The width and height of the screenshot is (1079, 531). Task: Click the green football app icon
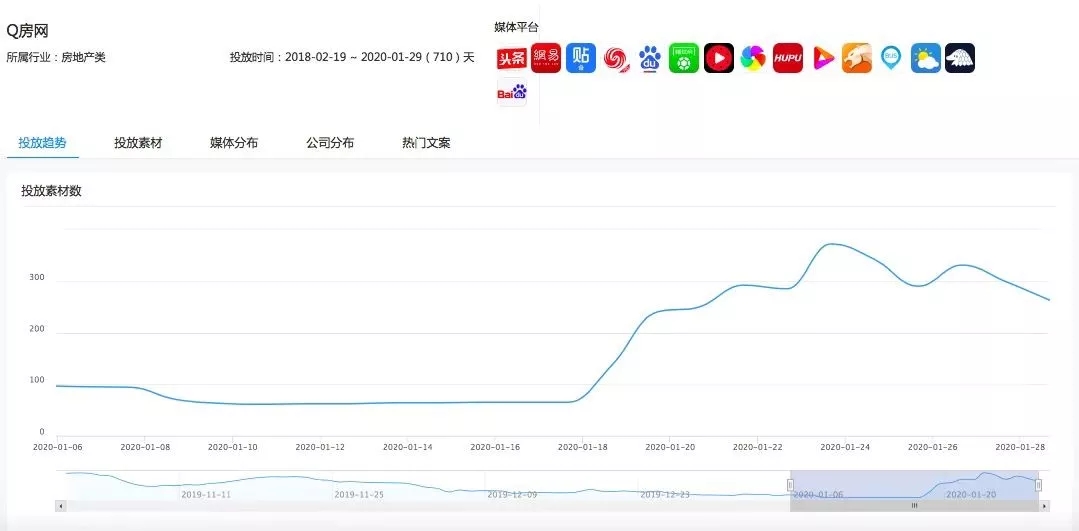click(684, 58)
